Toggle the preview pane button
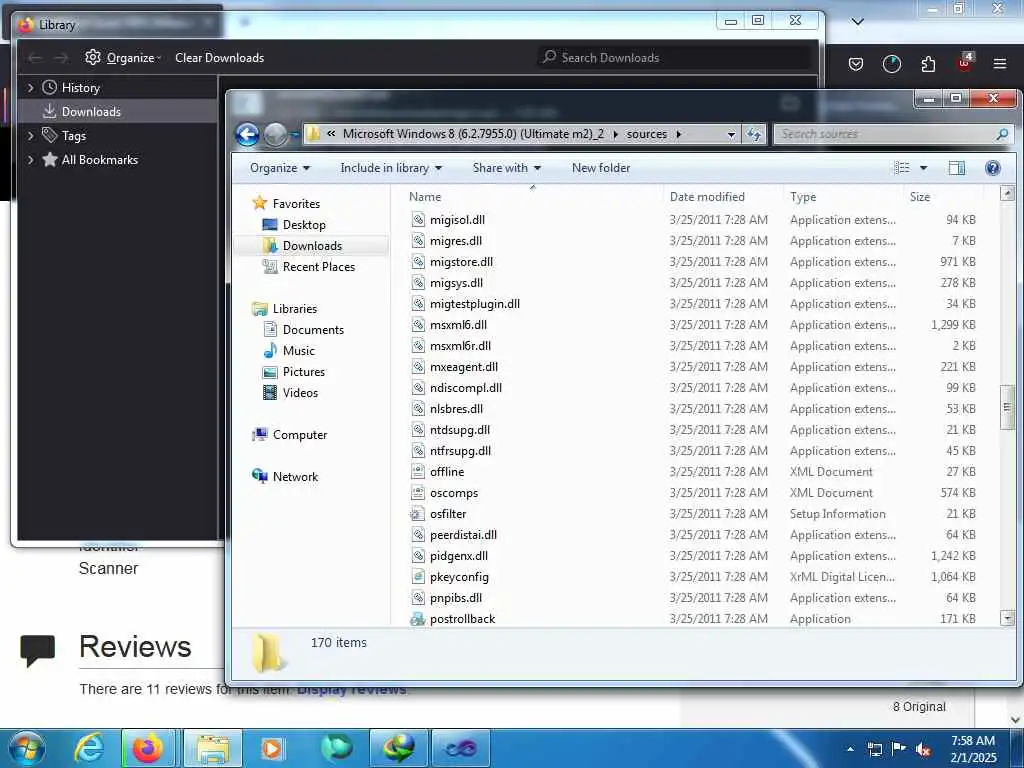 957,168
